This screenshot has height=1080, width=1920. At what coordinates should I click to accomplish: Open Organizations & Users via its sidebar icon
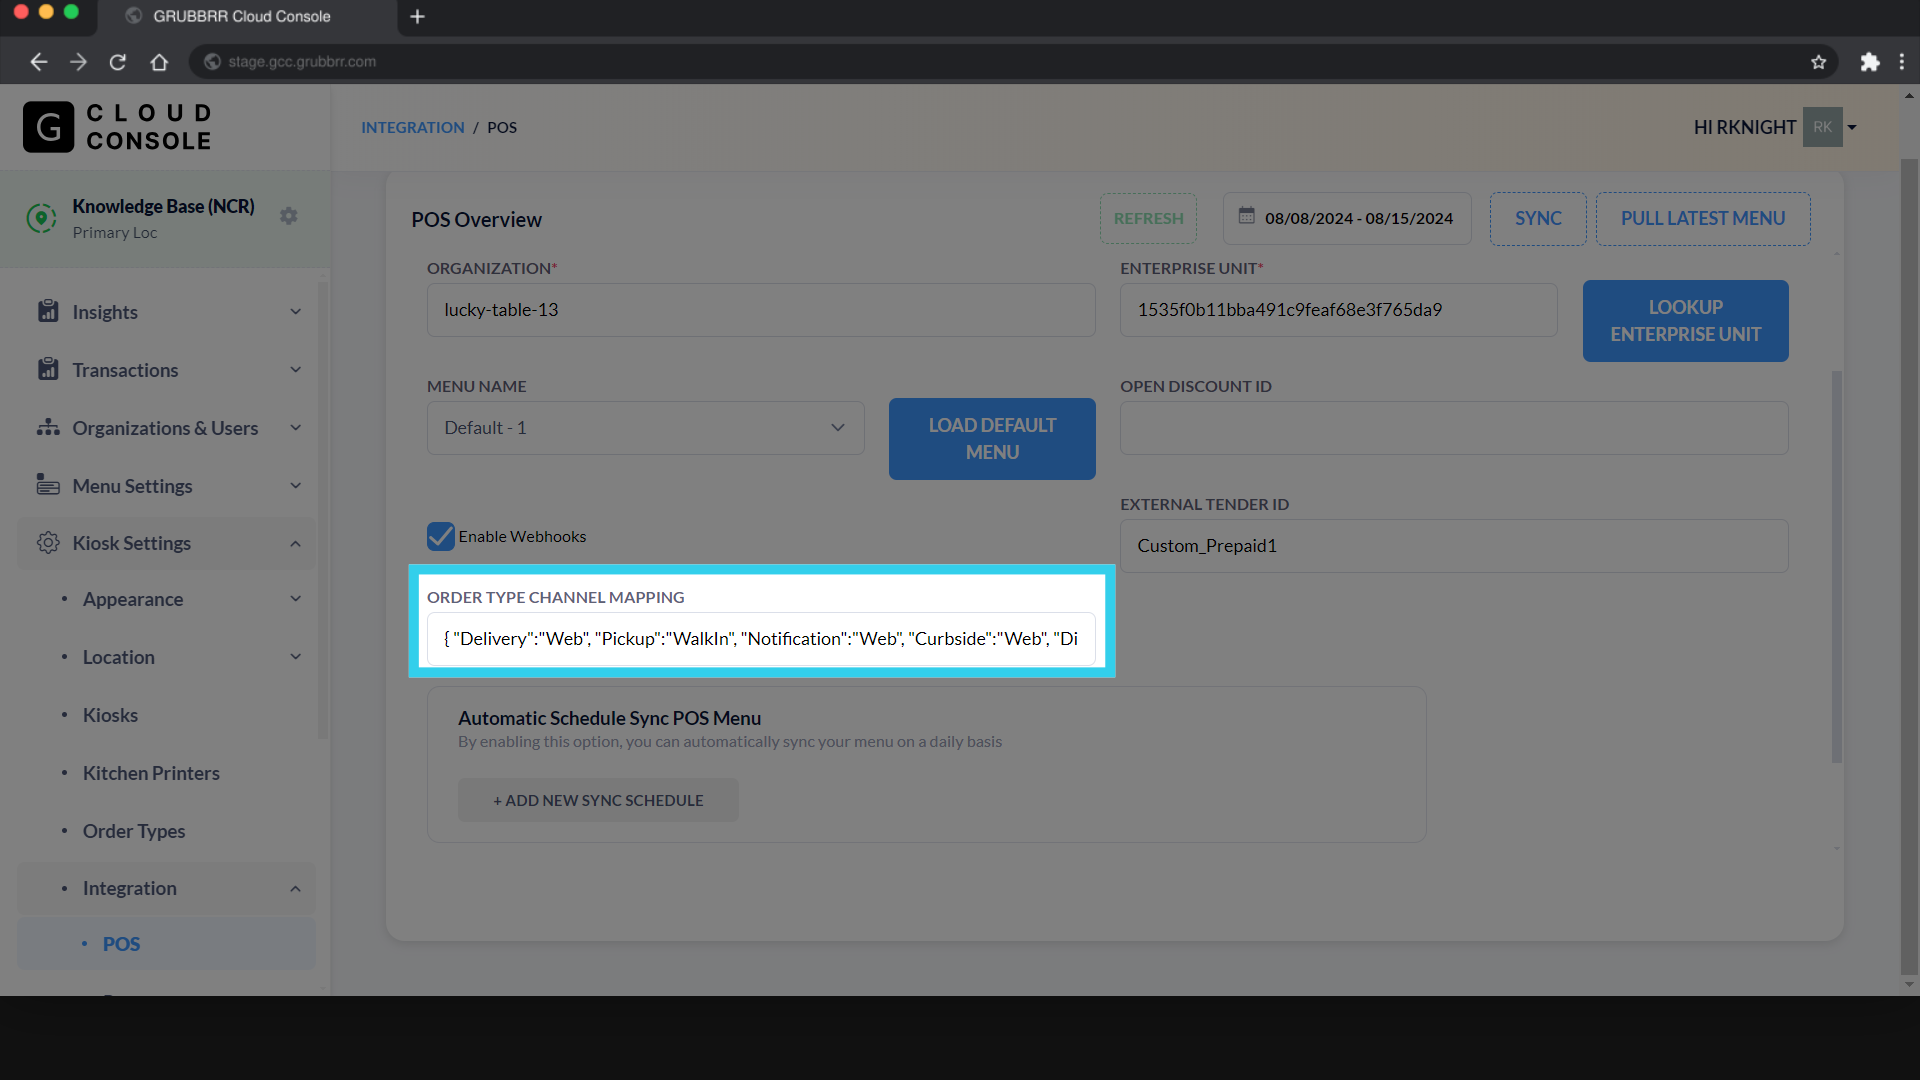[48, 427]
